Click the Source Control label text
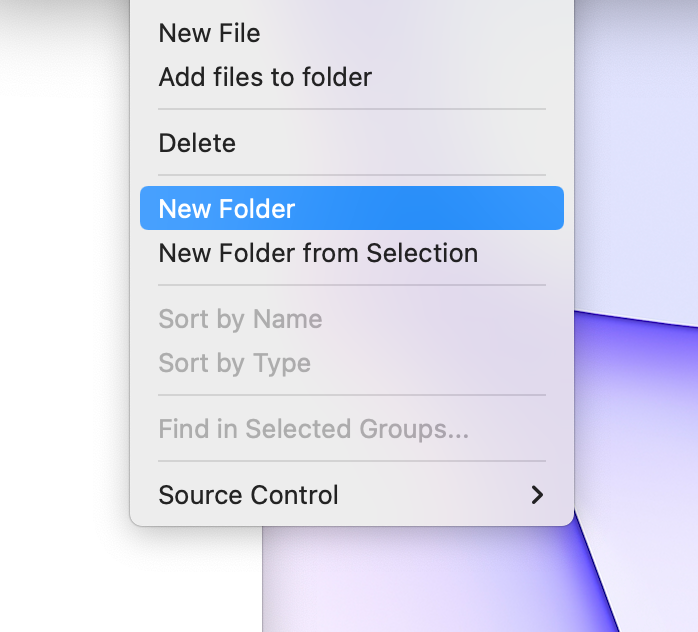 [x=248, y=495]
